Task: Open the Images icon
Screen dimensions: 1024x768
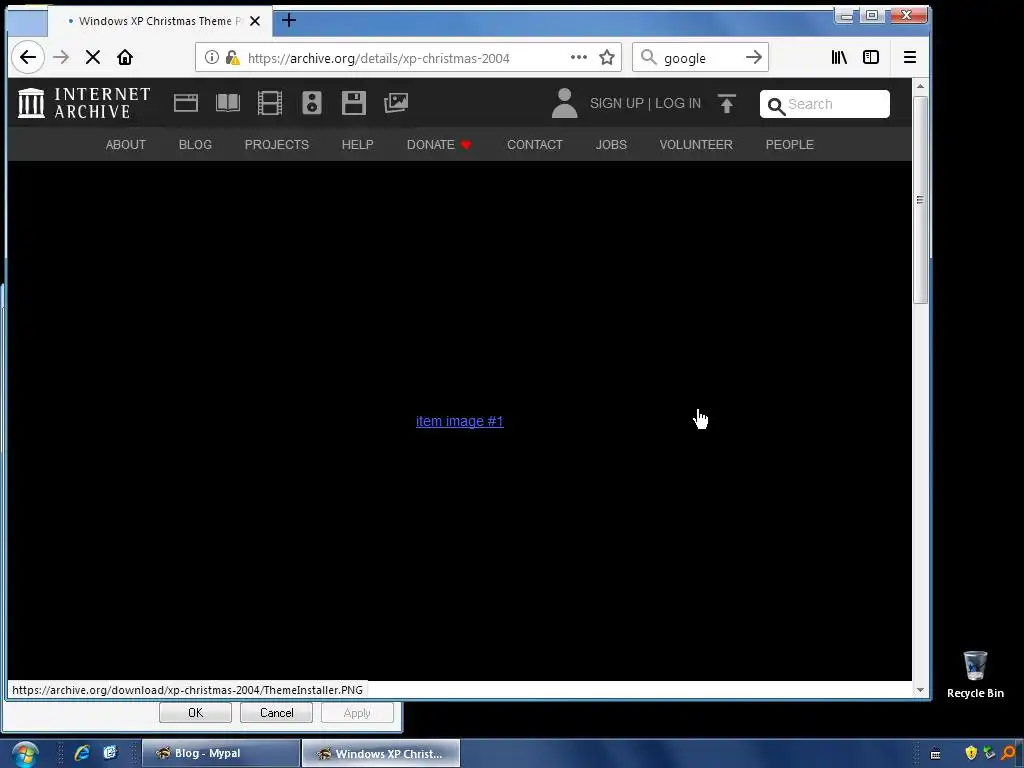Action: (x=396, y=103)
